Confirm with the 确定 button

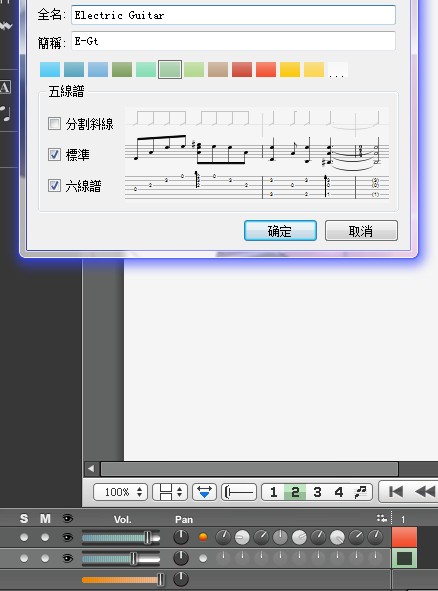[280, 230]
